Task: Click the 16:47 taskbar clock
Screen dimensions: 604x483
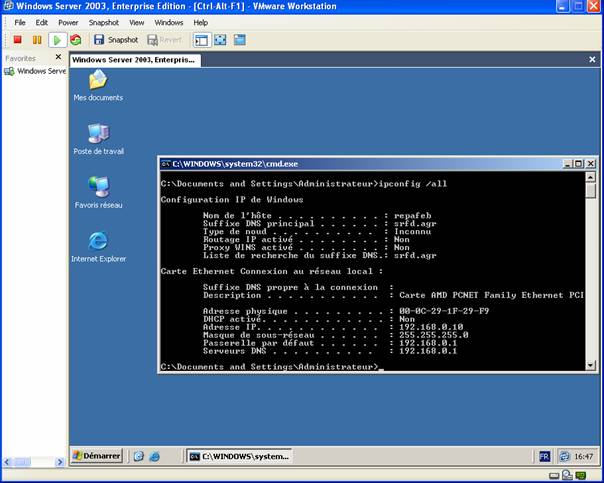Action: point(584,457)
